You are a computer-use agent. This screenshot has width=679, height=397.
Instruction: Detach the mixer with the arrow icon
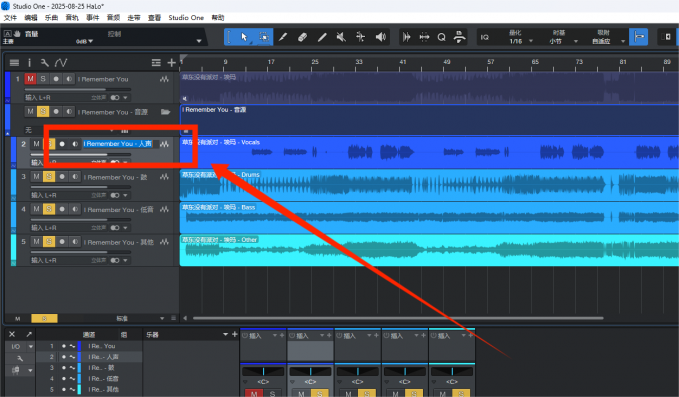point(29,334)
